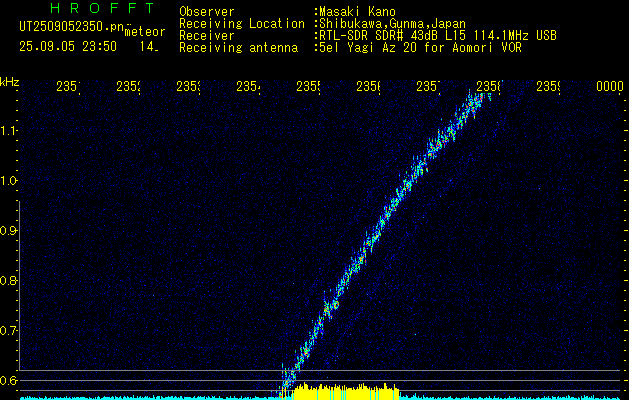This screenshot has width=629, height=400.
Task: Click the name Masaki Kano
Action: 357,12
